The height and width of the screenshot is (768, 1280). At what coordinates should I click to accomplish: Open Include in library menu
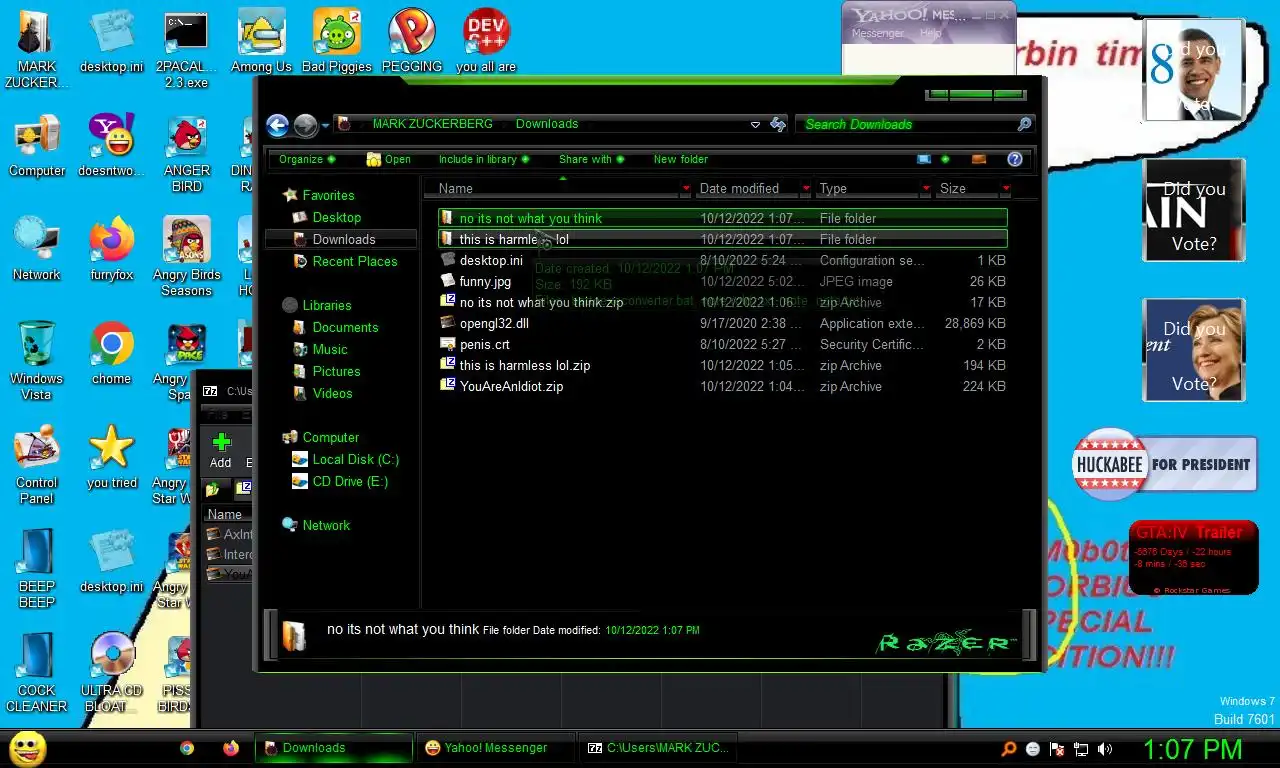[x=484, y=159]
